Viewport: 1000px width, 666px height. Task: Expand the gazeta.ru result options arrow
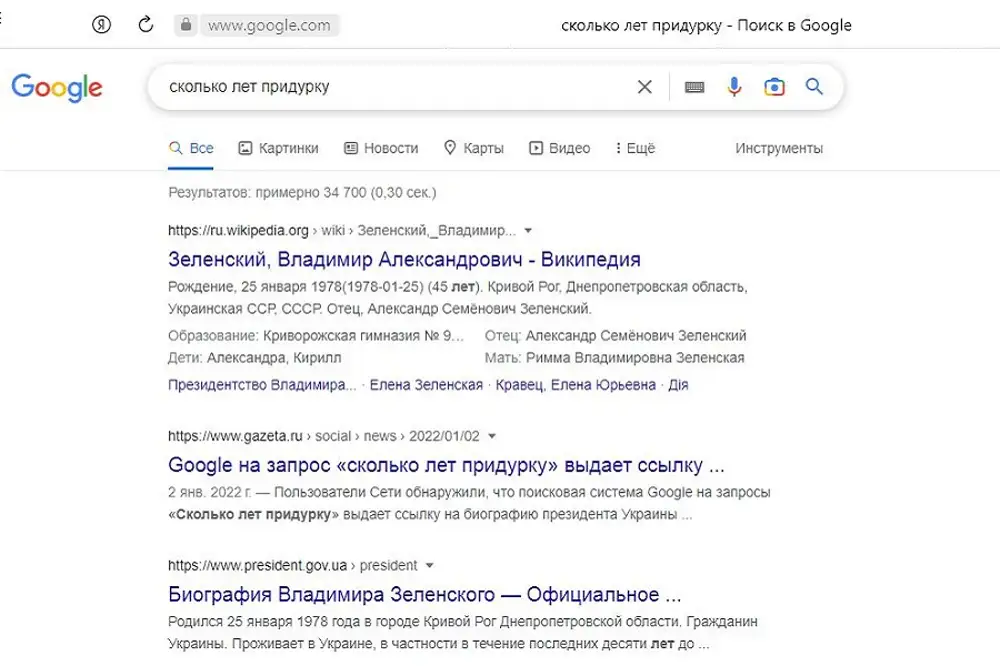click(492, 436)
